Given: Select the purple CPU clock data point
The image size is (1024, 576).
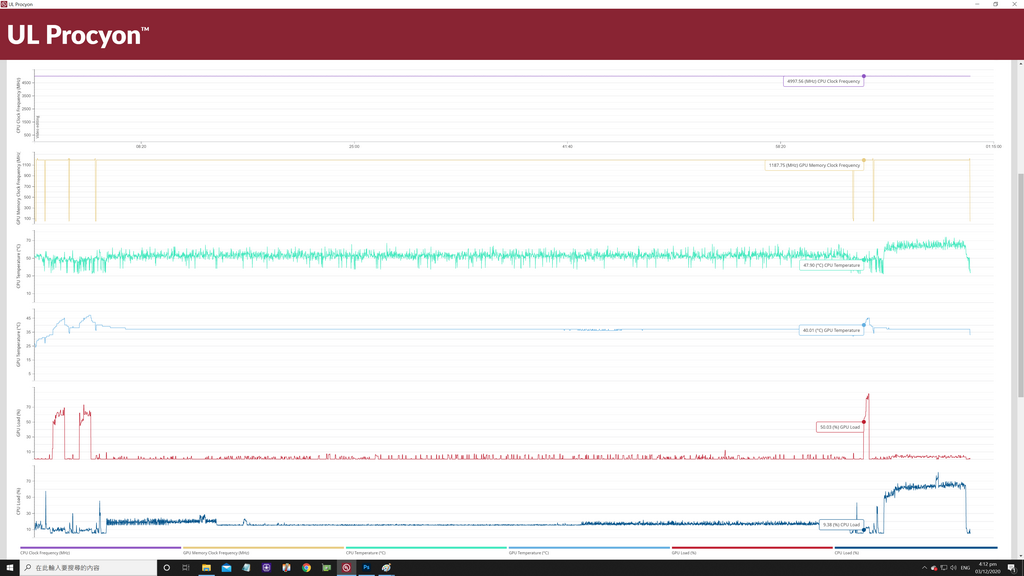Looking at the screenshot, I should pyautogui.click(x=863, y=76).
